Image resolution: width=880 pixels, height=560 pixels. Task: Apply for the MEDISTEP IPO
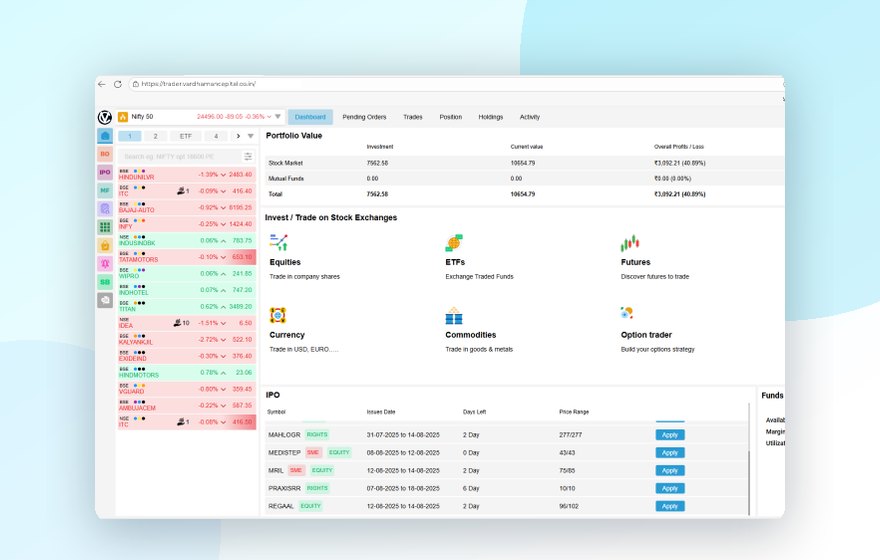pos(670,453)
